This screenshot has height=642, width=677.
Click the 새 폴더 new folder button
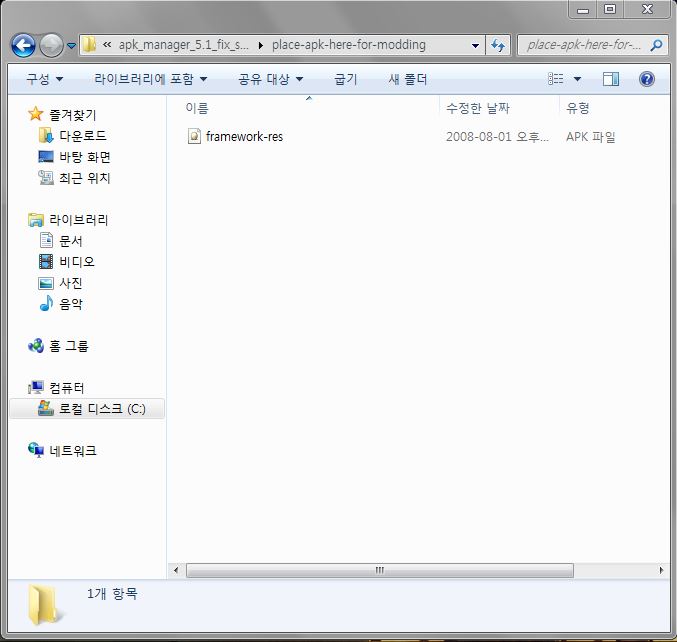(408, 79)
